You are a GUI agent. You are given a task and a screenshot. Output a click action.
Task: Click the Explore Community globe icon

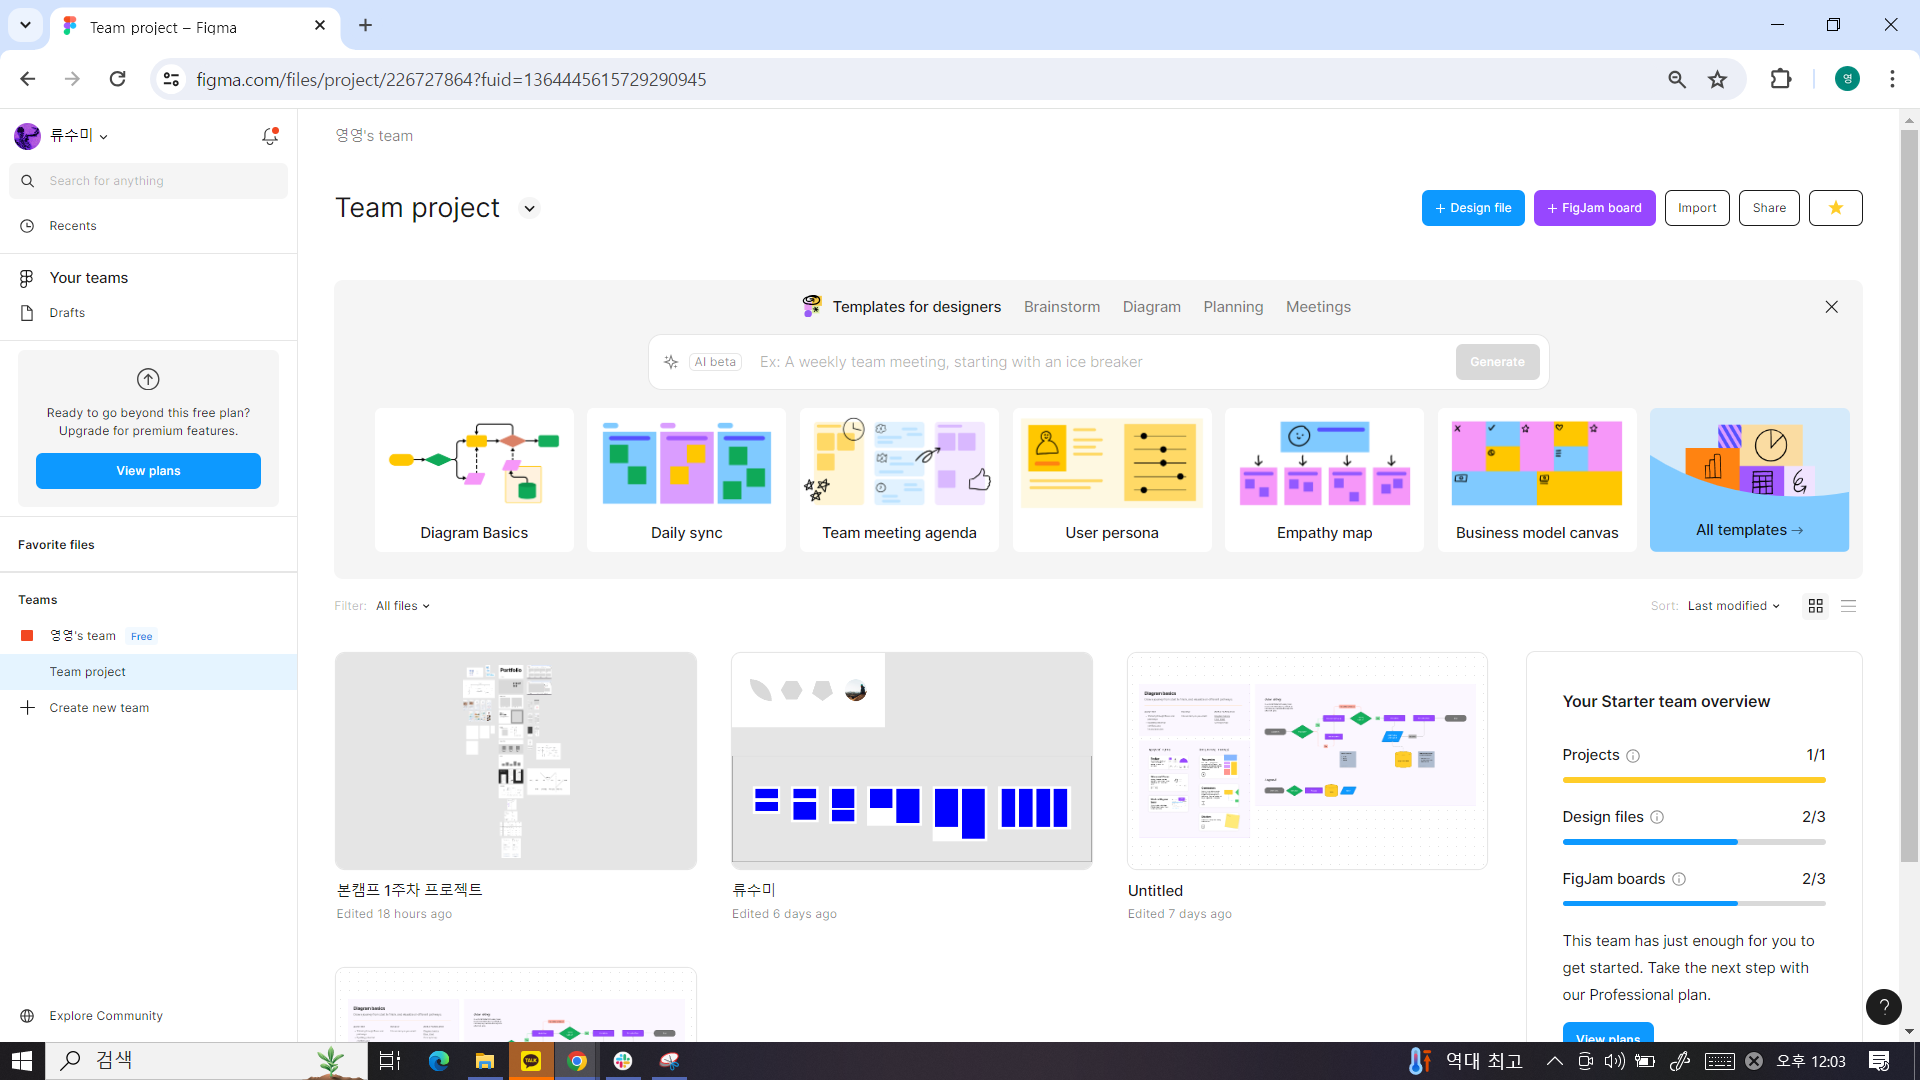click(27, 1016)
